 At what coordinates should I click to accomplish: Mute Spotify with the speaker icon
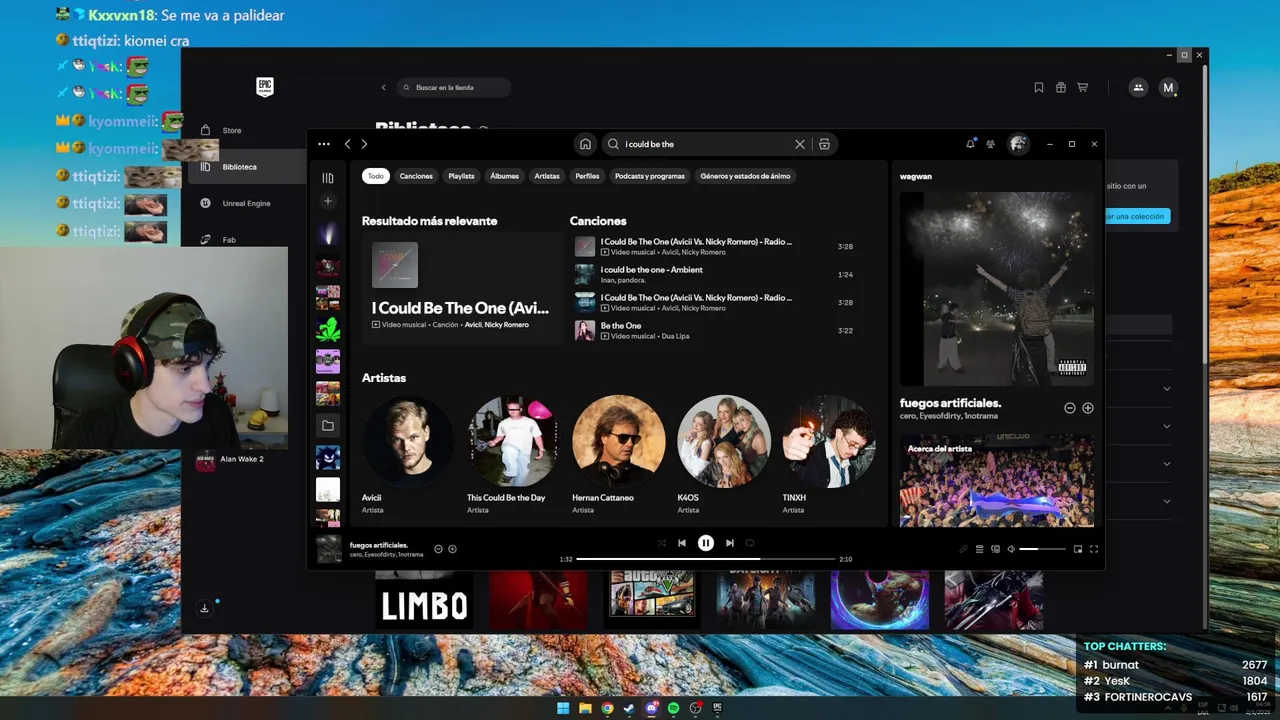[1011, 549]
